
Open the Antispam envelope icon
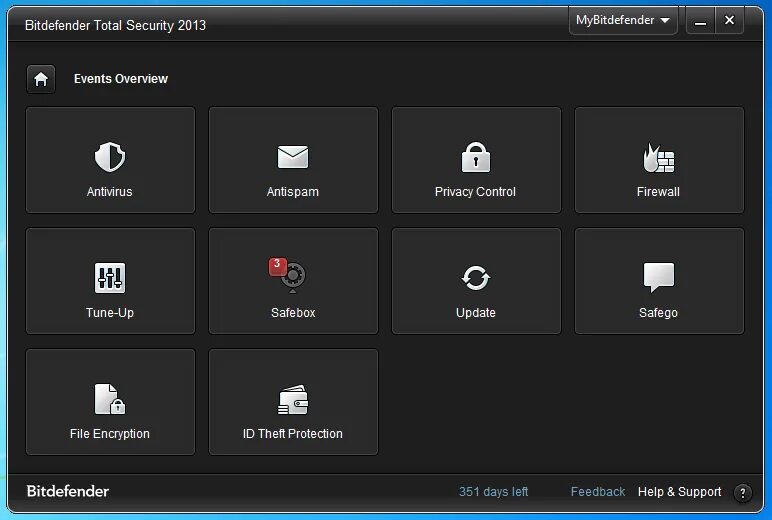[293, 157]
